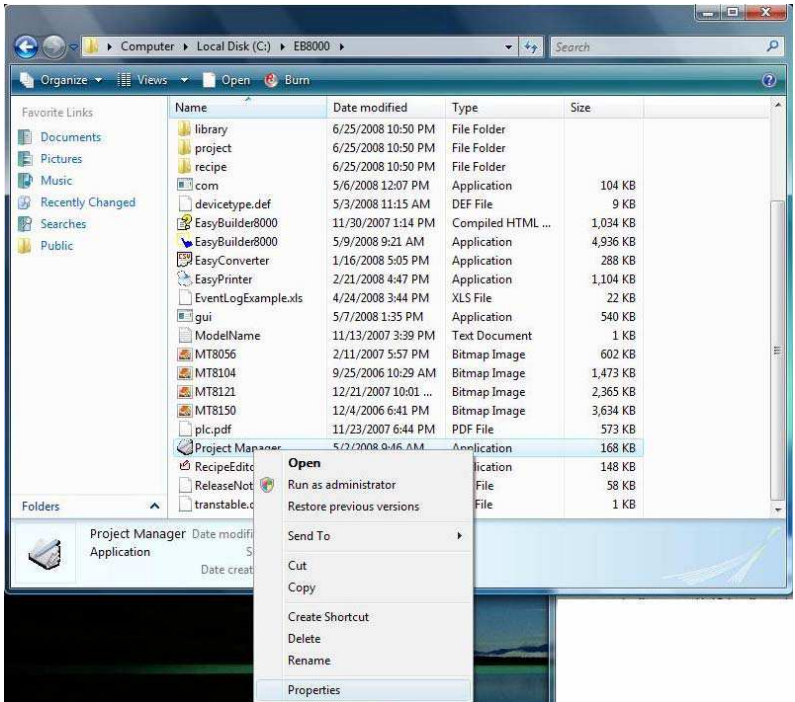Select the MT8056 bitmap icon
Screen dimensions: 795x702
(x=185, y=354)
